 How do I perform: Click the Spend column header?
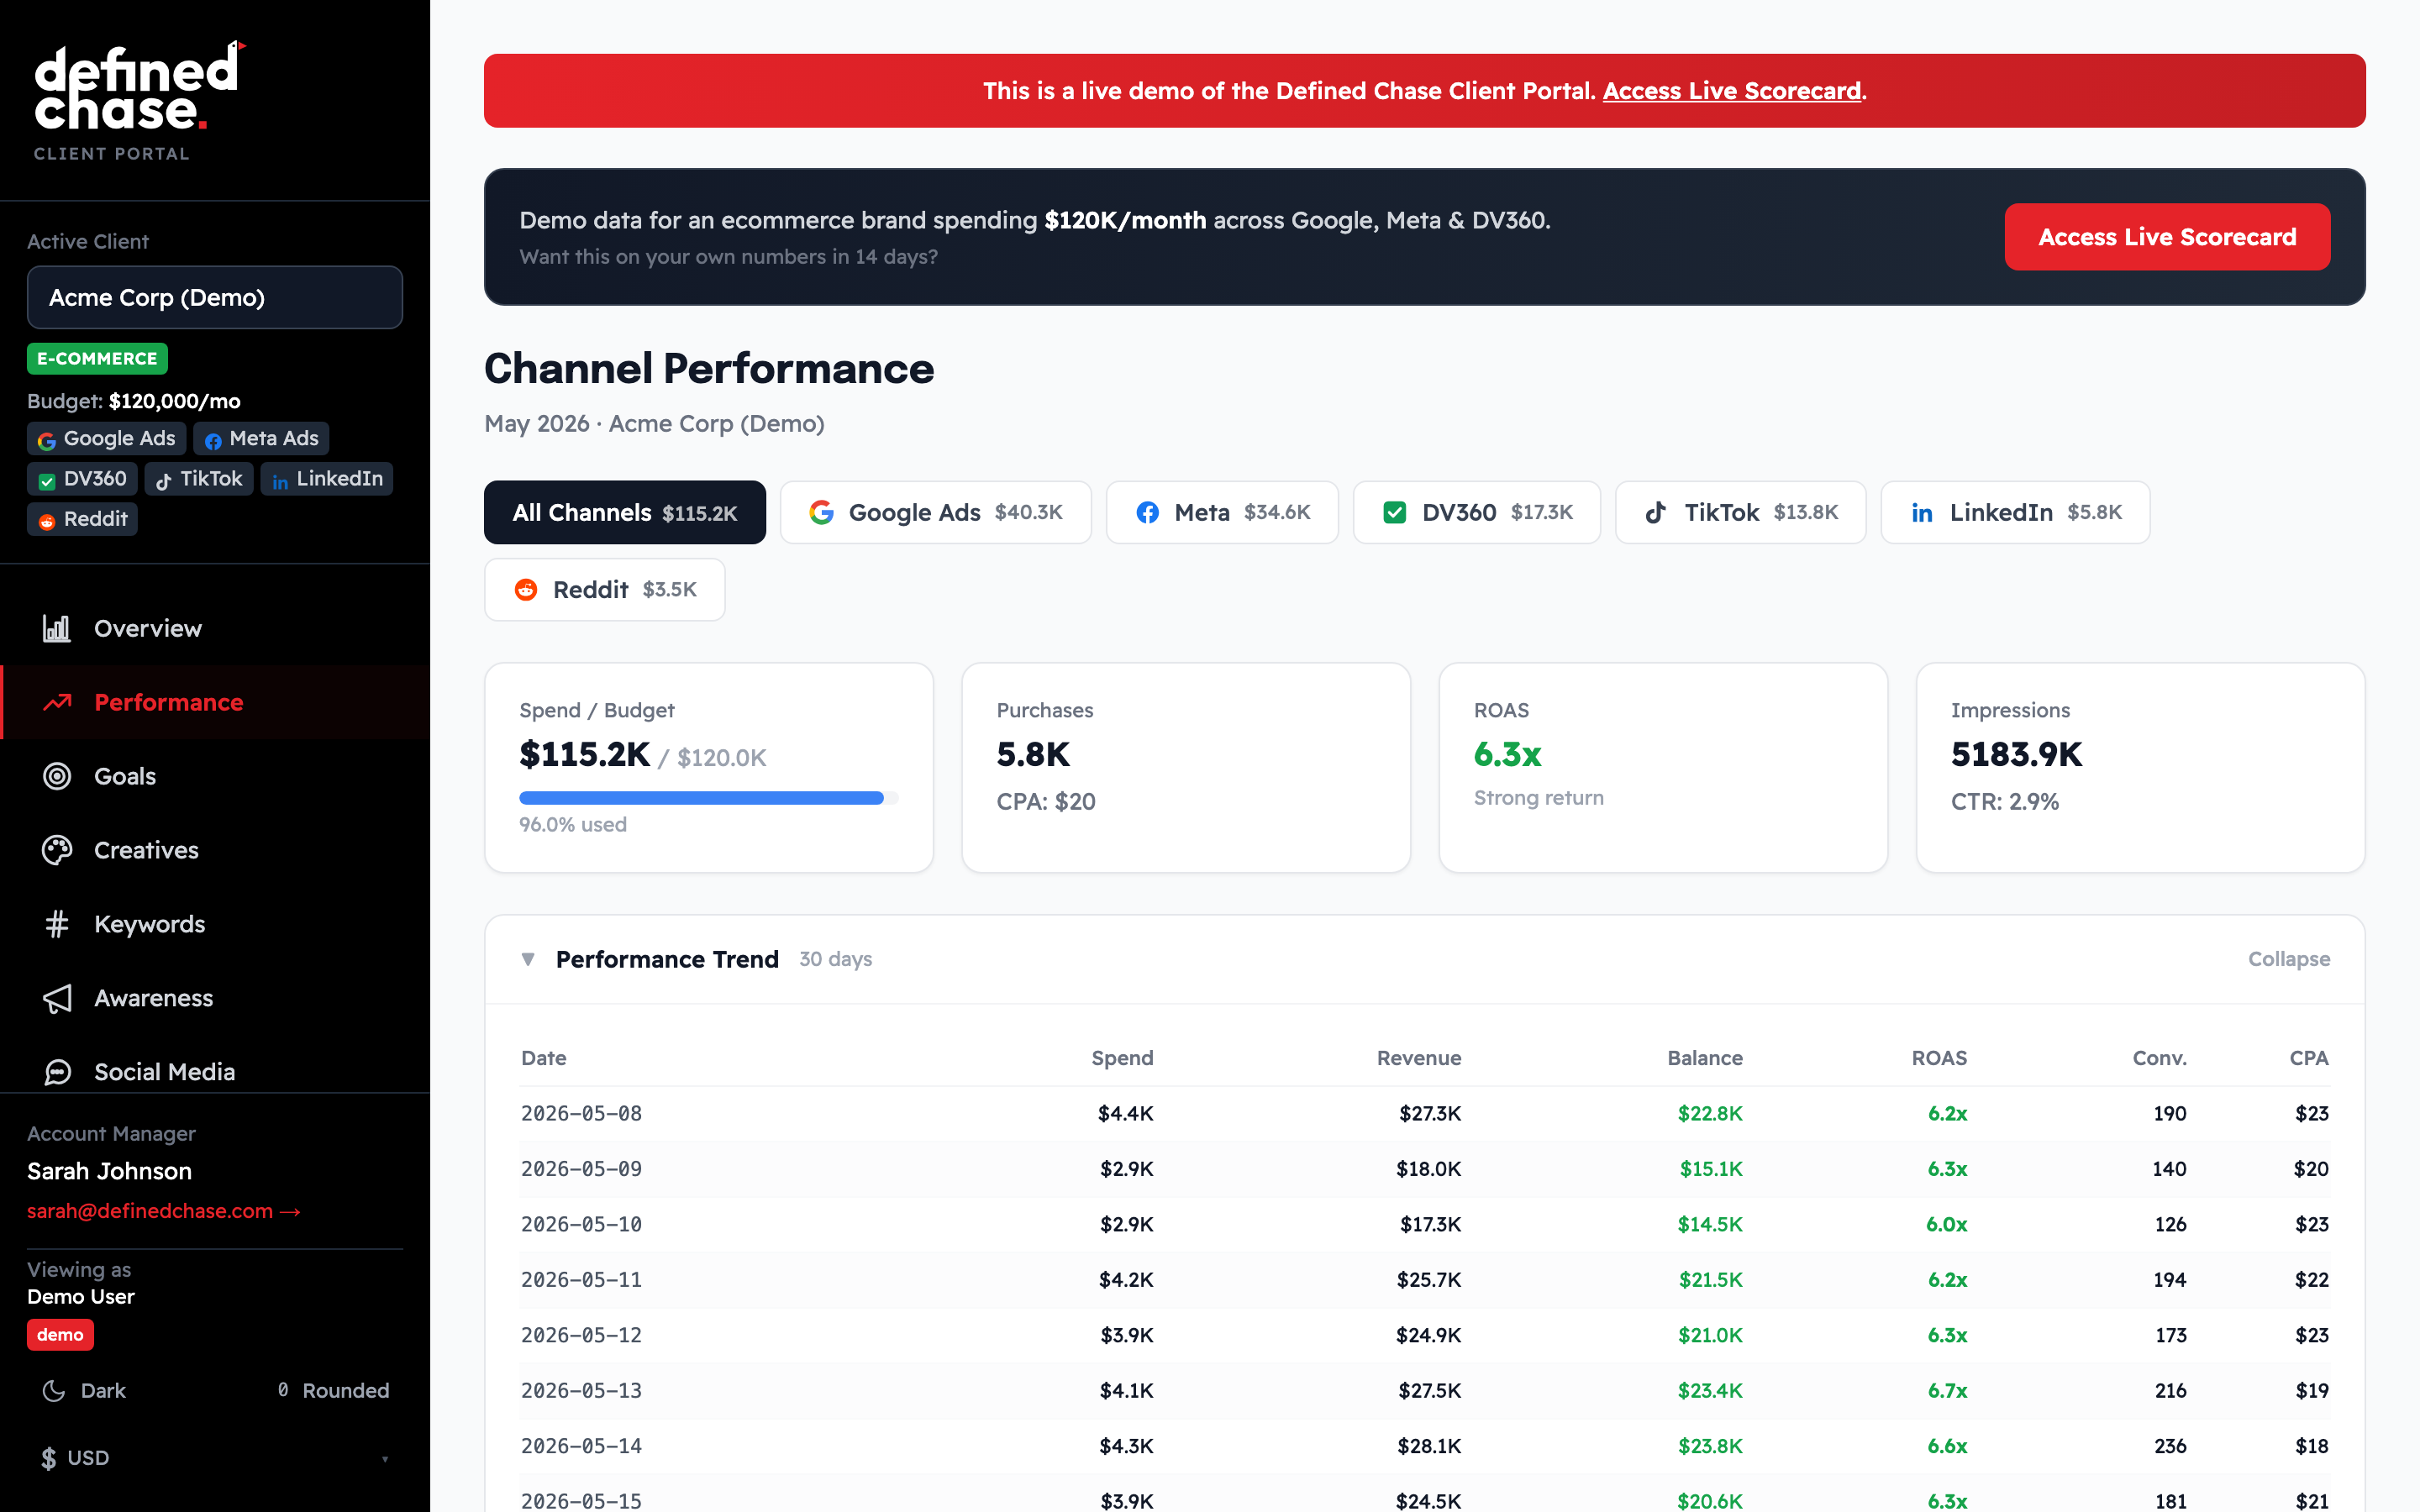(1122, 1058)
